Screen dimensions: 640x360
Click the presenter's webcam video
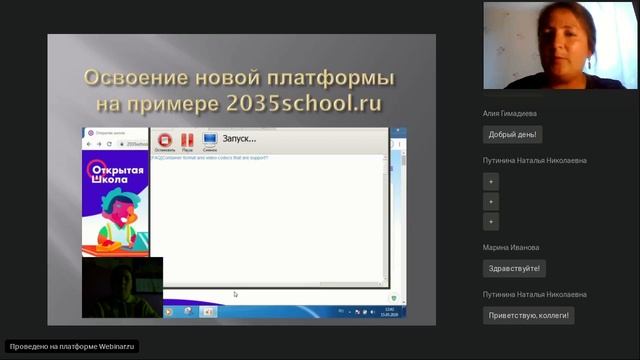click(560, 45)
